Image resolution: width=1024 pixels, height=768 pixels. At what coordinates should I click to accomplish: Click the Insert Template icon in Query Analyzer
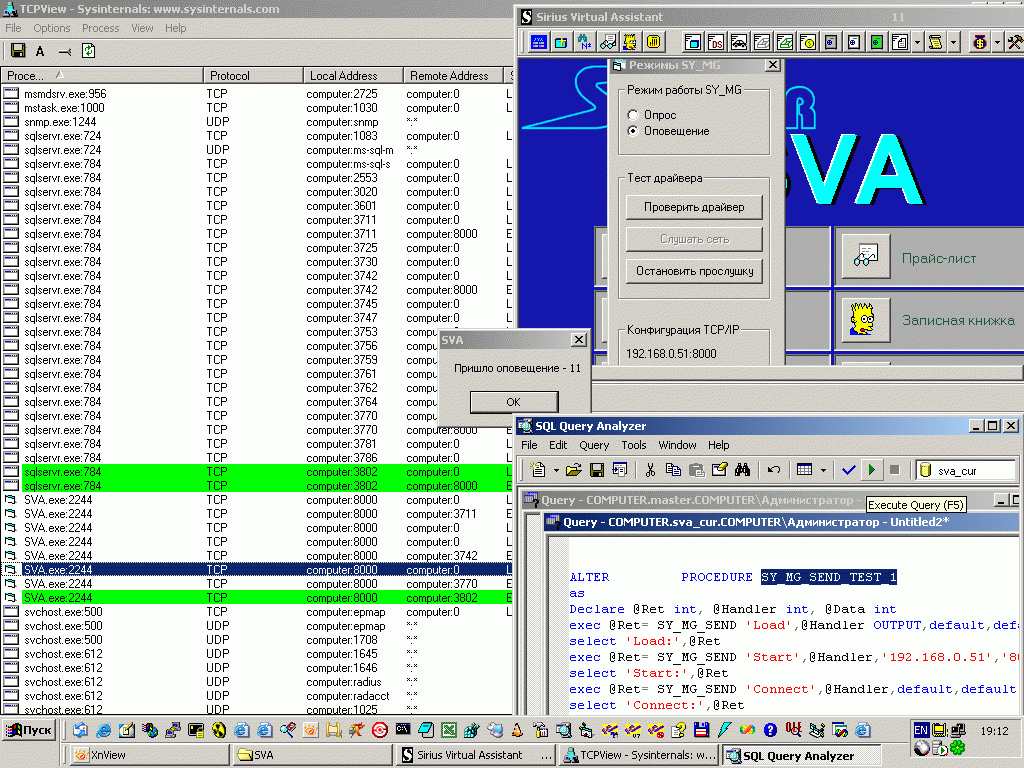tap(619, 470)
